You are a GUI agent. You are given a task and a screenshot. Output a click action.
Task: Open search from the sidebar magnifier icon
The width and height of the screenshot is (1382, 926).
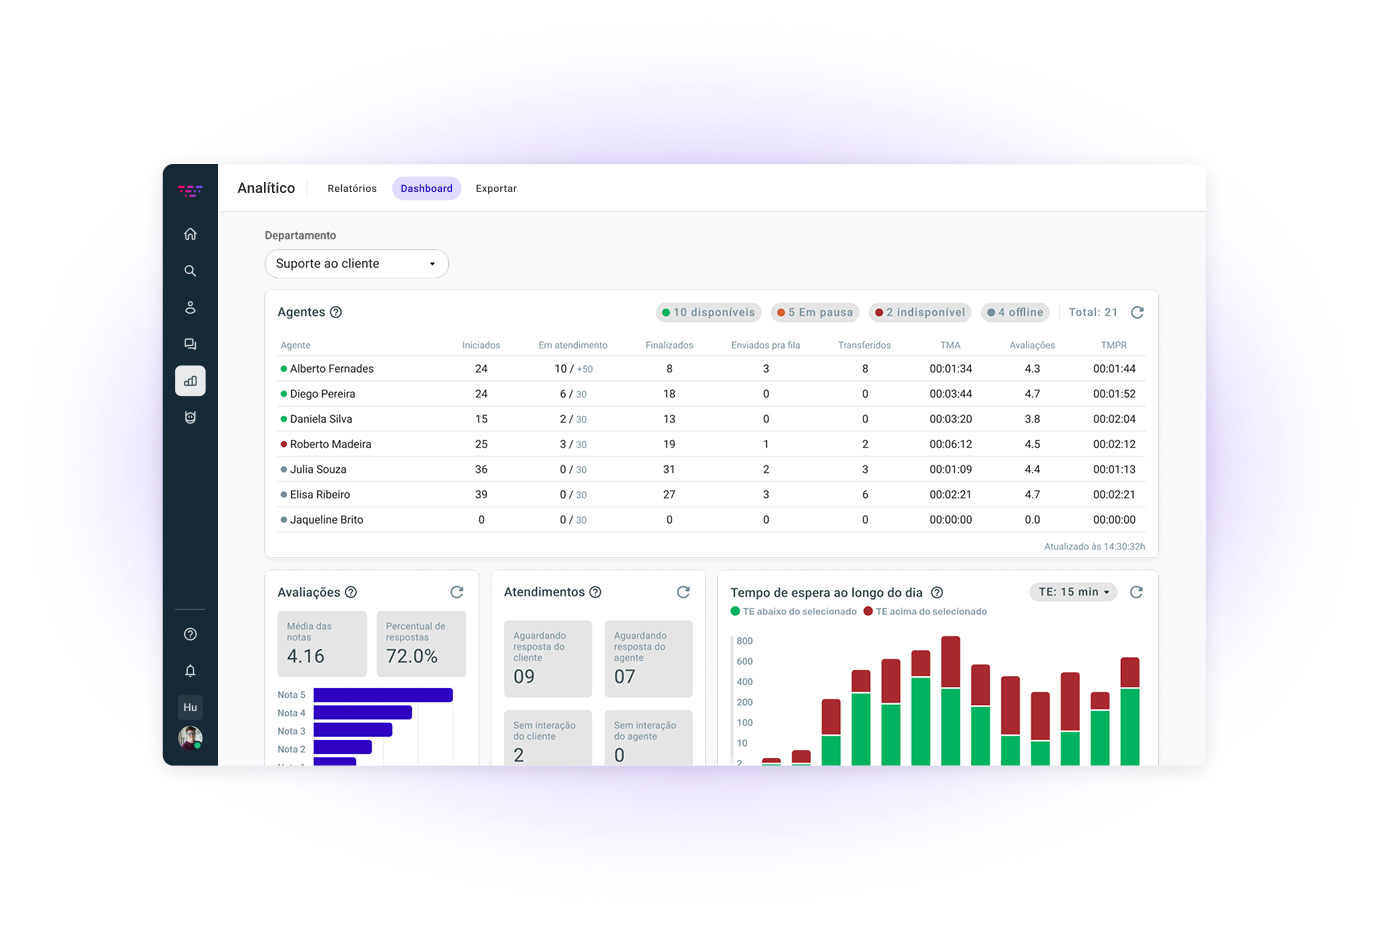point(190,271)
